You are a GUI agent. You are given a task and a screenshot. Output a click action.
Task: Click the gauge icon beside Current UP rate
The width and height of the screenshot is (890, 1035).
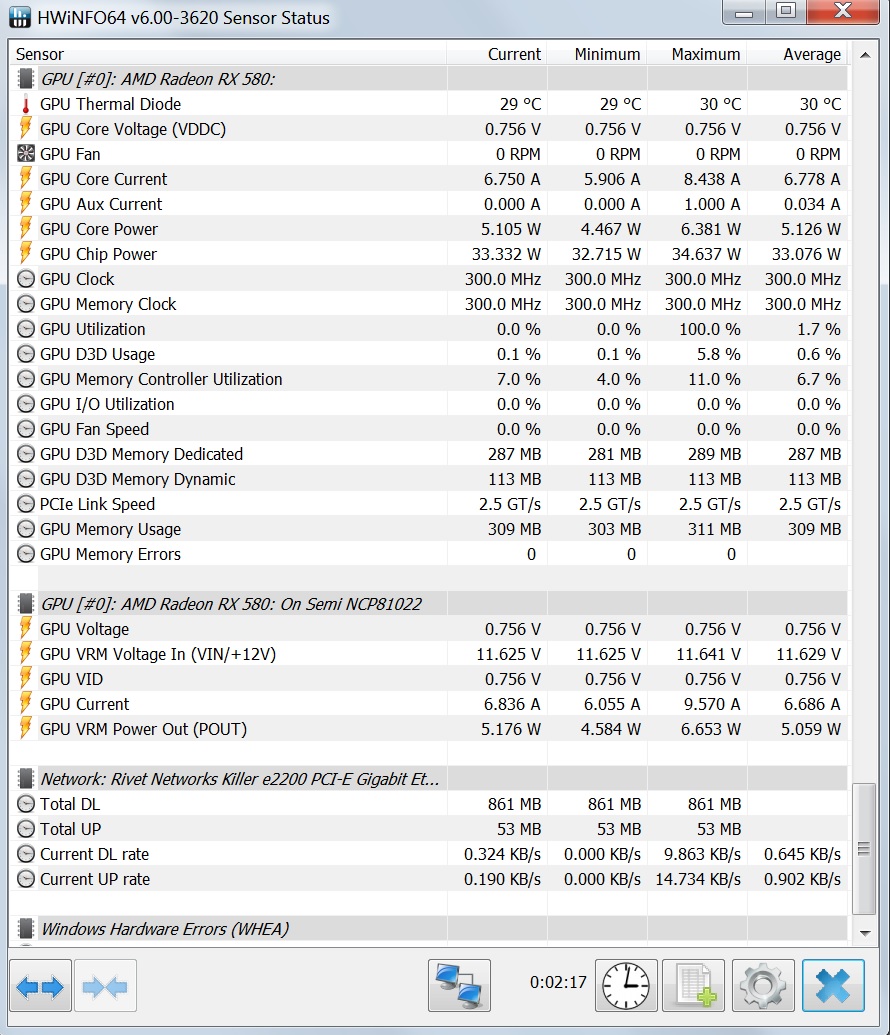[x=25, y=879]
